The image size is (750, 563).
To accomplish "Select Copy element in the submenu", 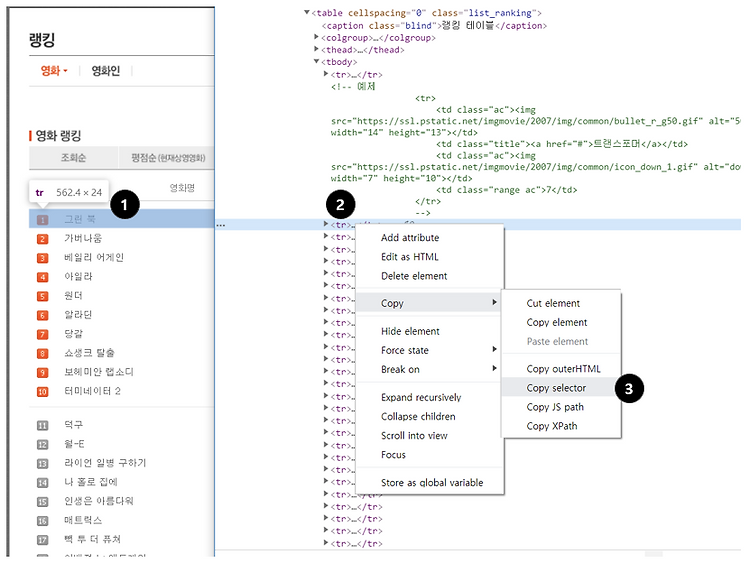I will coord(557,322).
